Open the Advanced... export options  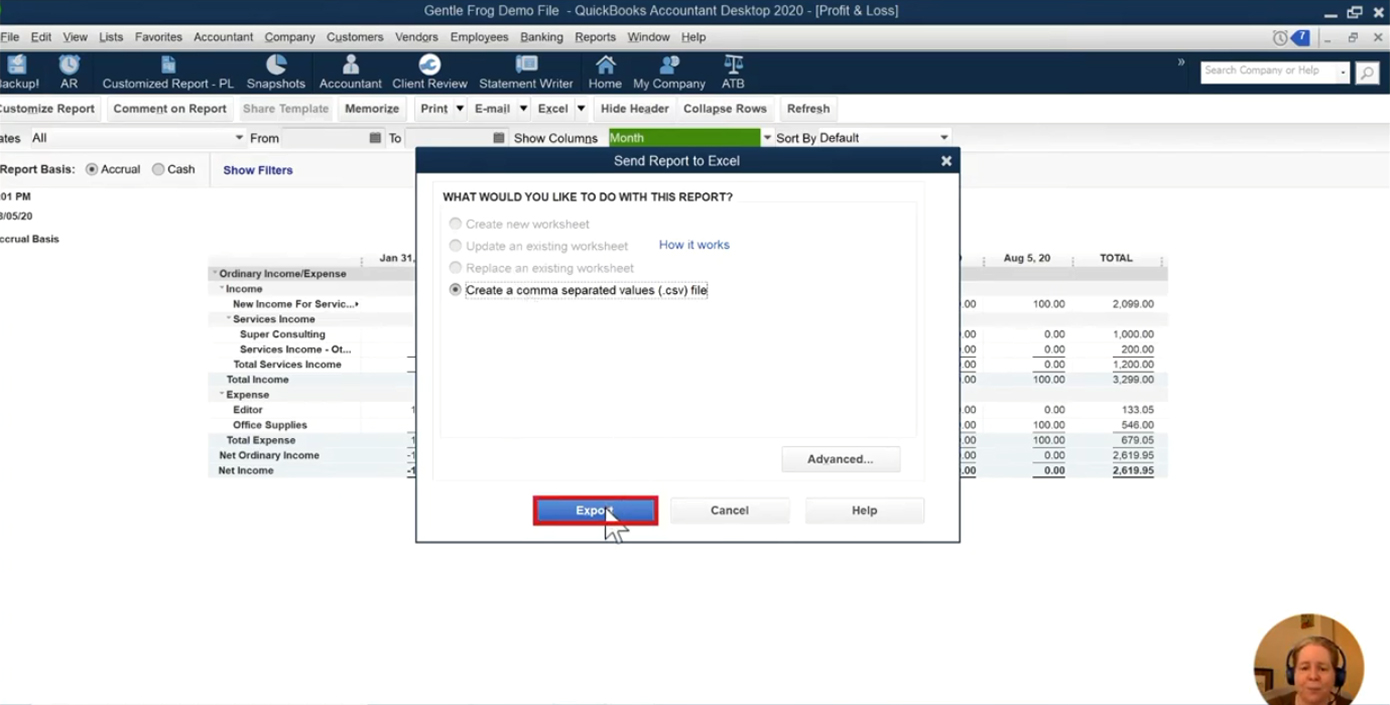point(841,459)
